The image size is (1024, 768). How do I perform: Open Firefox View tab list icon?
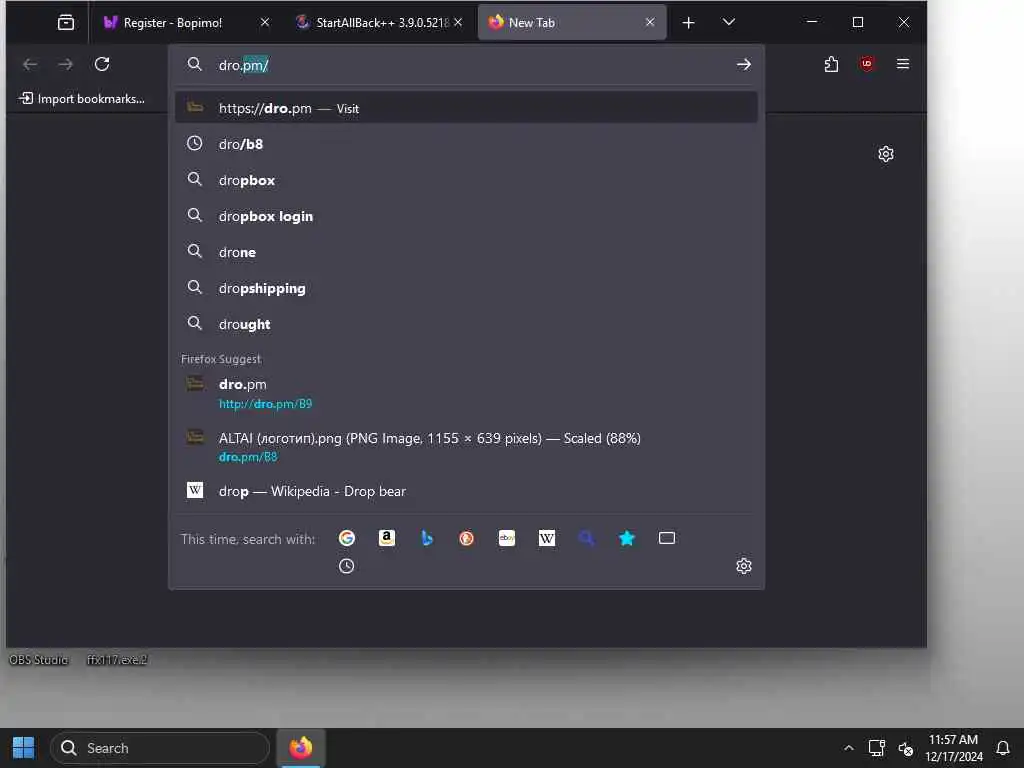point(66,23)
